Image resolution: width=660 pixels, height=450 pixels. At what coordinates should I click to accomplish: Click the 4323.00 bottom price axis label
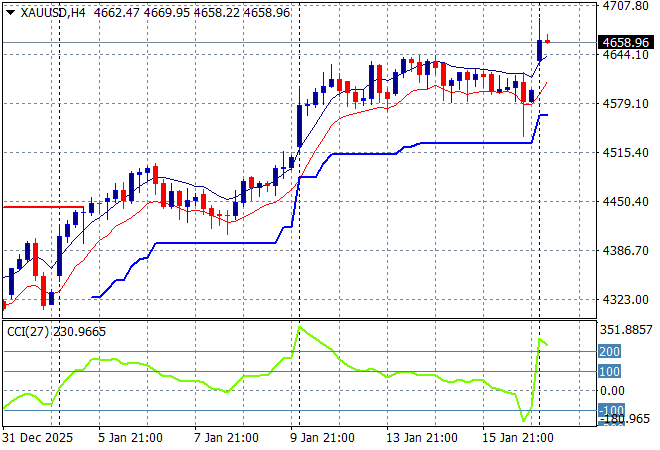point(625,299)
